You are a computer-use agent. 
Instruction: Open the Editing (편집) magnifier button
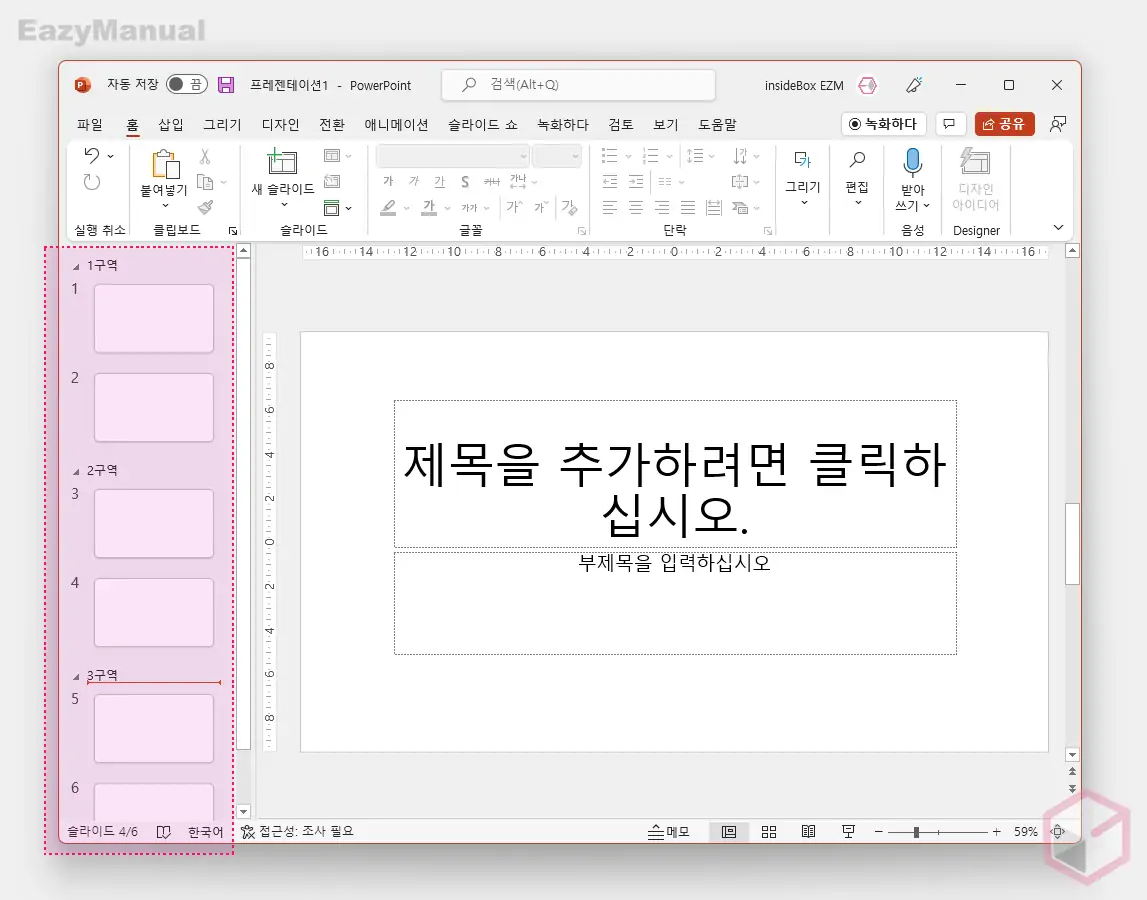[857, 178]
